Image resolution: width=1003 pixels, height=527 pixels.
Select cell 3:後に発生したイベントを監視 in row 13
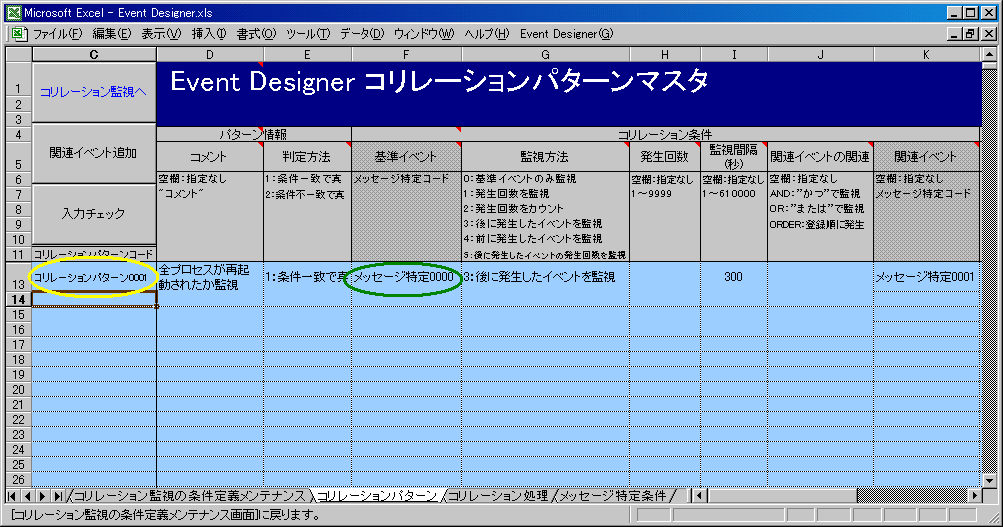[x=545, y=277]
